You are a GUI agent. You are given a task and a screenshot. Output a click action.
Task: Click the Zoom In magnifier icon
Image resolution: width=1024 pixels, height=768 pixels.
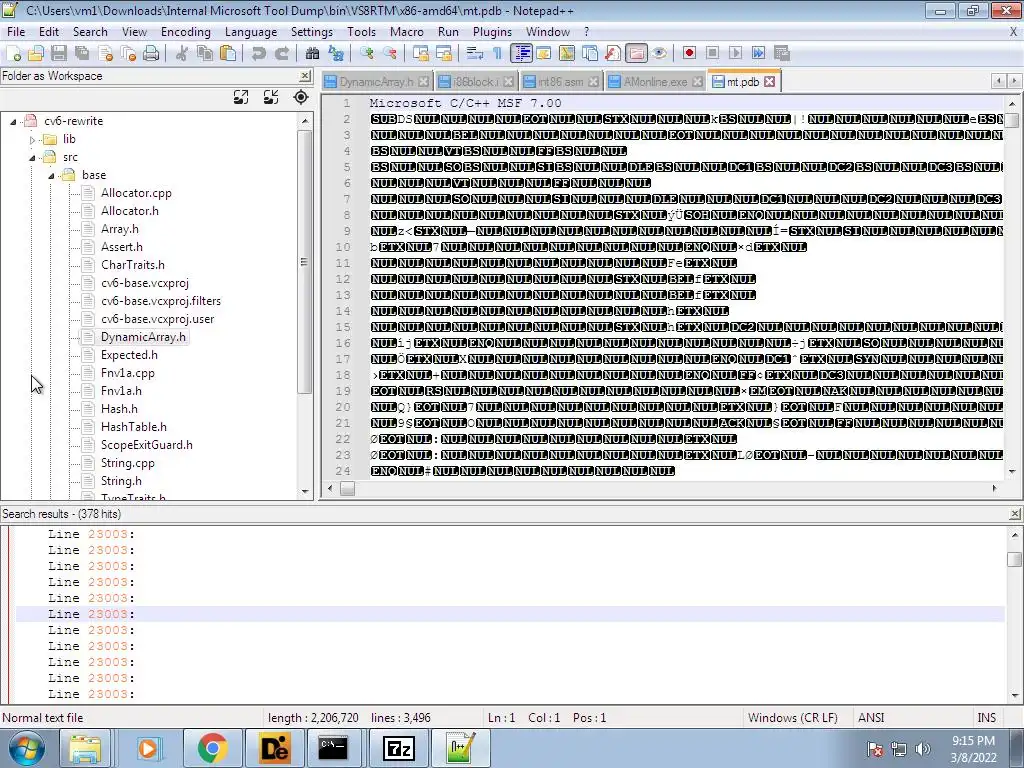tap(366, 54)
